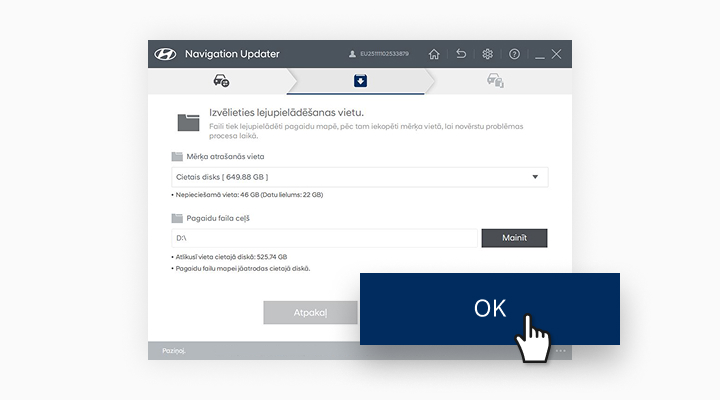Click the D:\ temporary path field

coord(323,238)
